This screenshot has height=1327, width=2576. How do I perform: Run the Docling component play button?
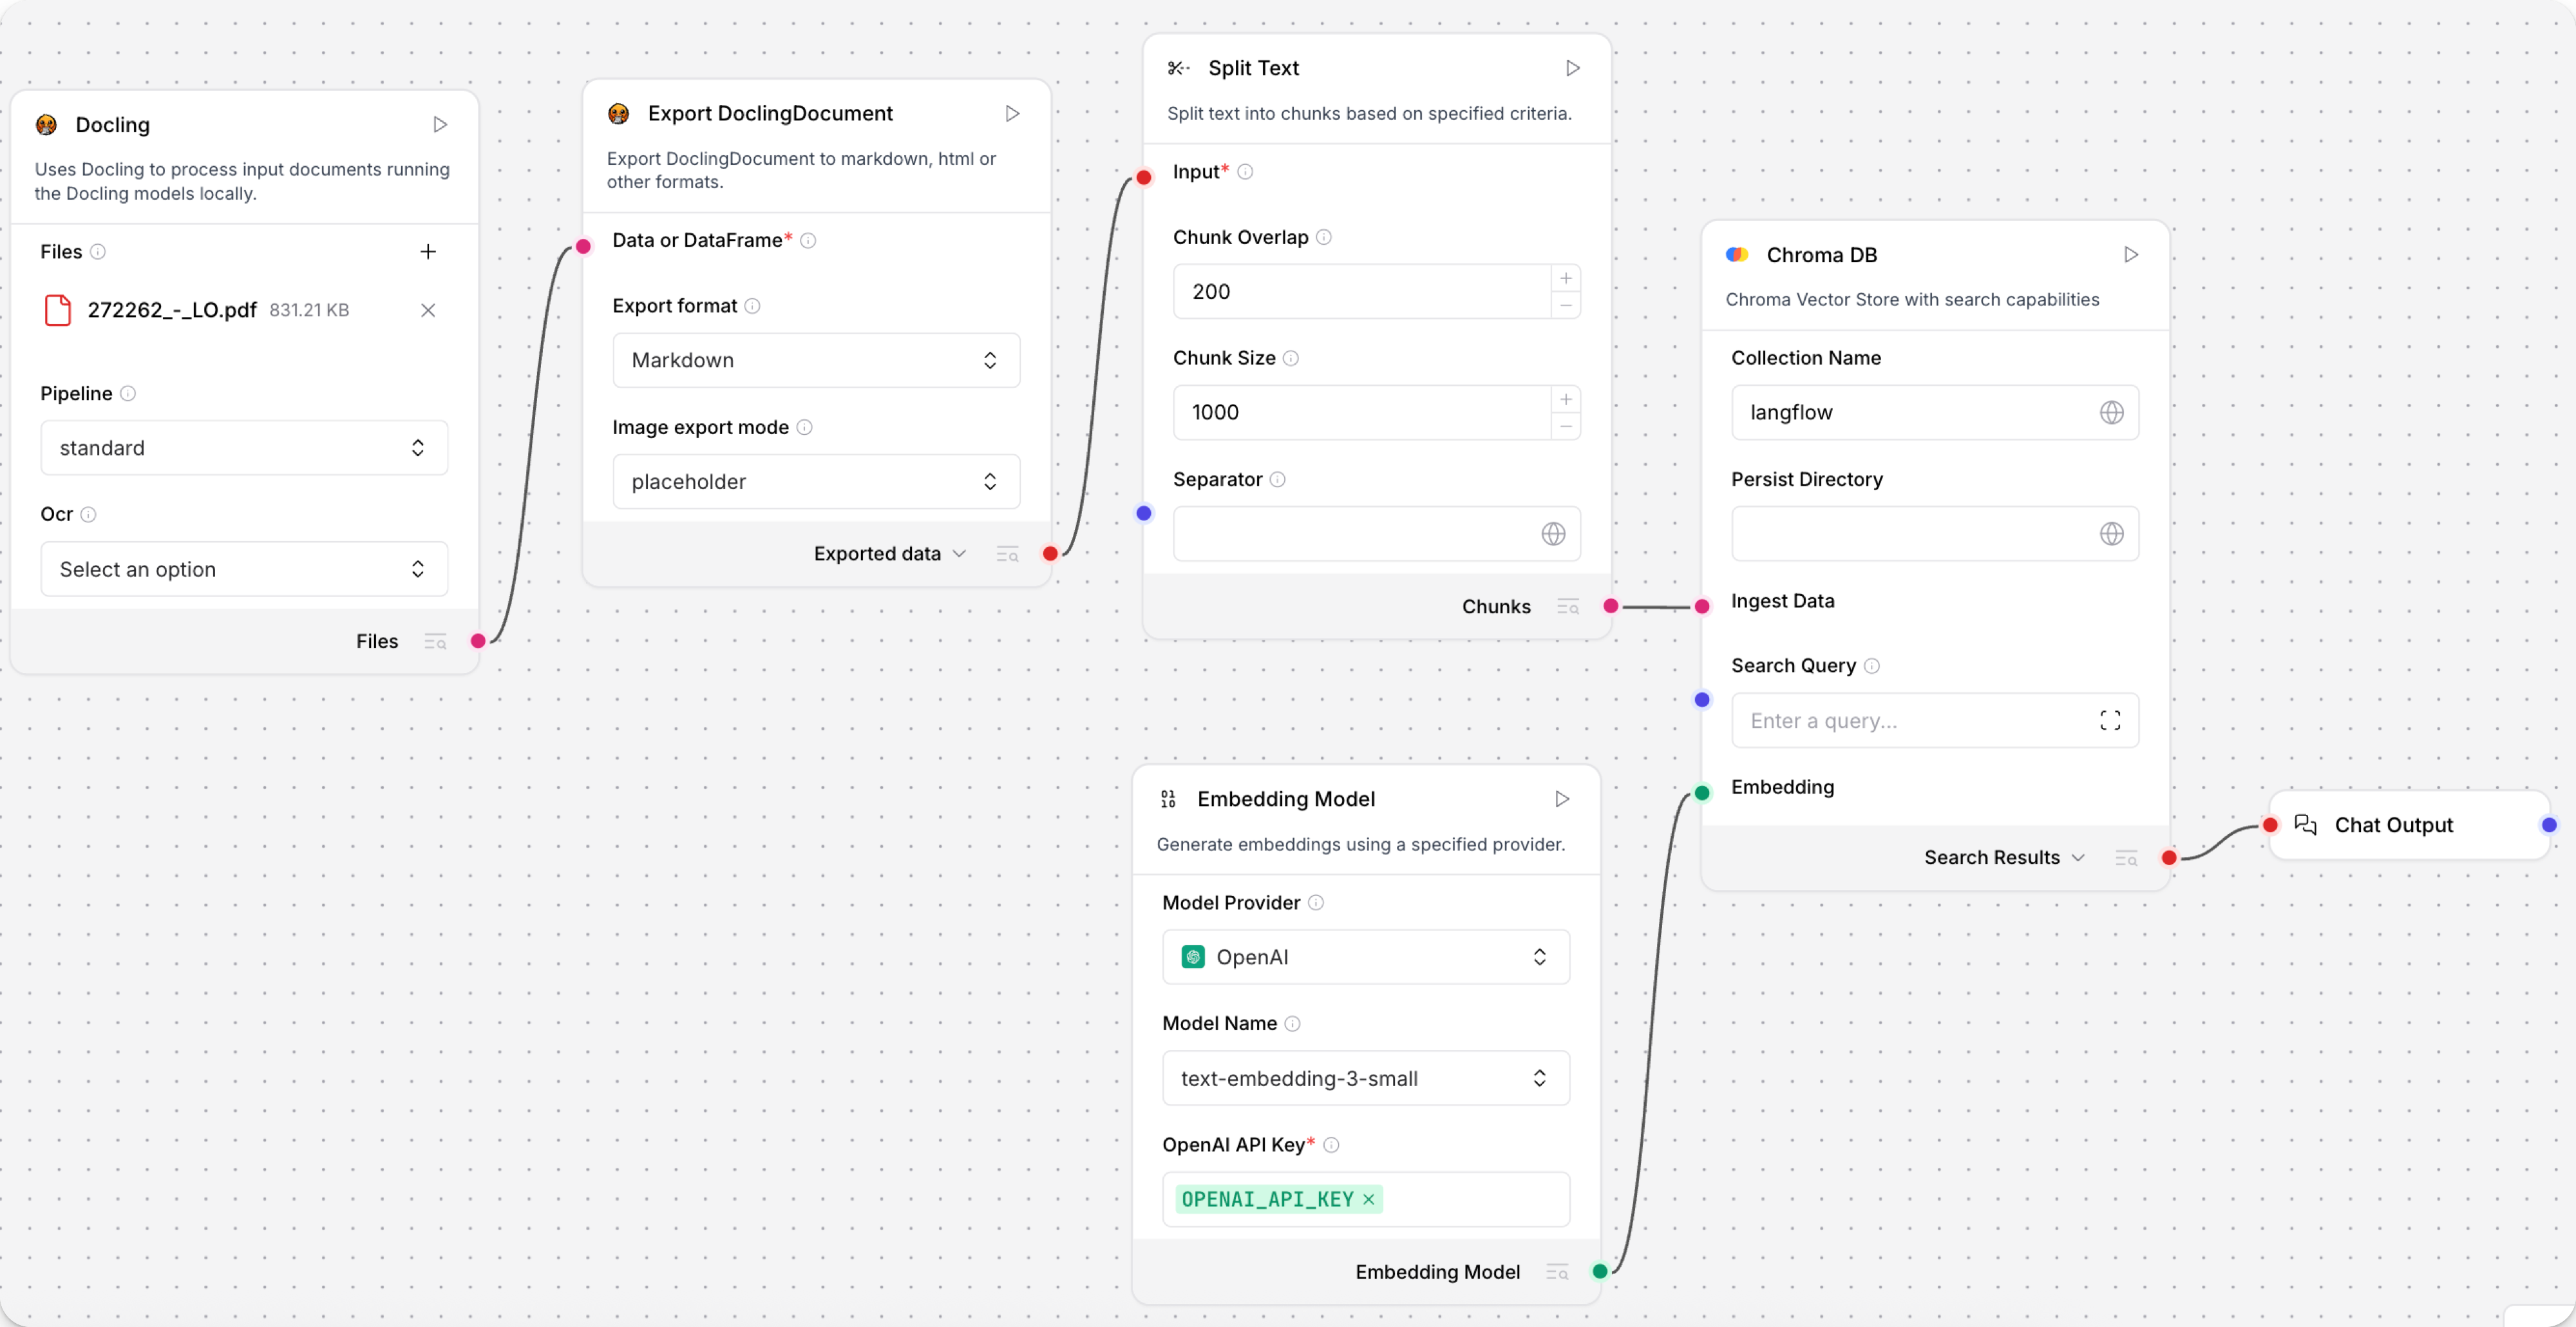pyautogui.click(x=440, y=124)
